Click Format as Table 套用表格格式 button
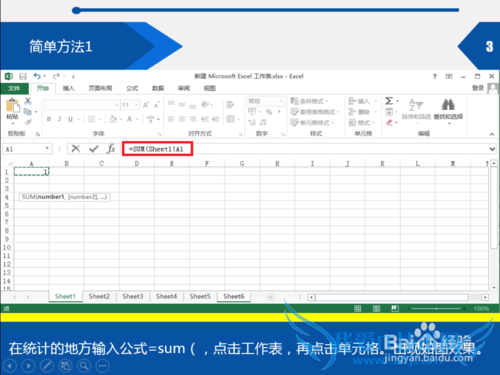Screen dimensions: 500x375 click(314, 112)
